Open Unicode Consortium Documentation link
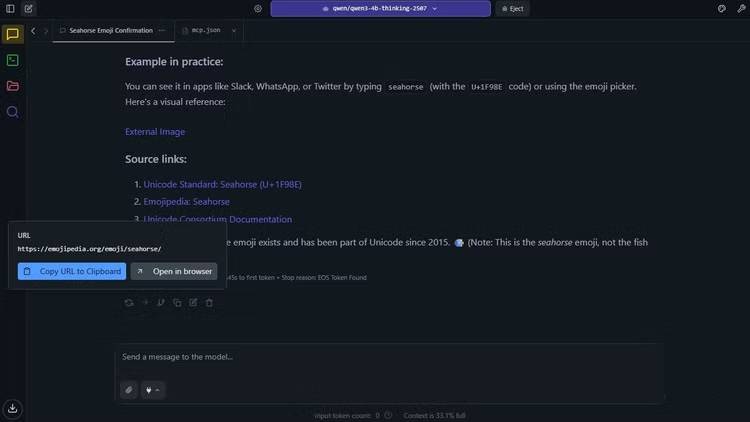 point(218,219)
